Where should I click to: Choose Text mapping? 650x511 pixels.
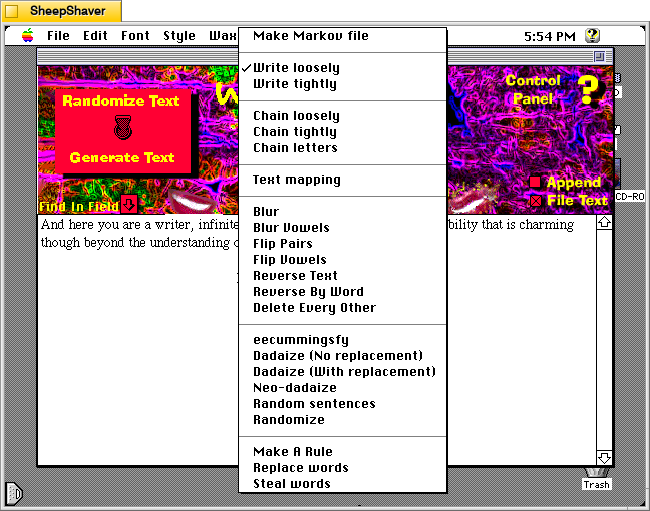coord(342,180)
